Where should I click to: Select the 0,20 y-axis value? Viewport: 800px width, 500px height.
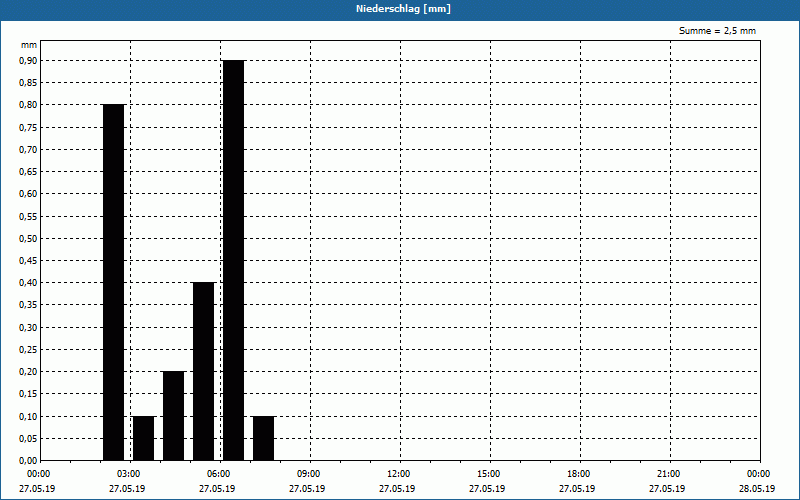(x=28, y=372)
